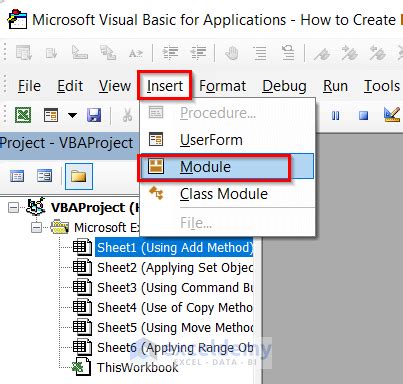Image resolution: width=403 pixels, height=384 pixels.
Task: Open the Edit menu
Action: coord(70,86)
